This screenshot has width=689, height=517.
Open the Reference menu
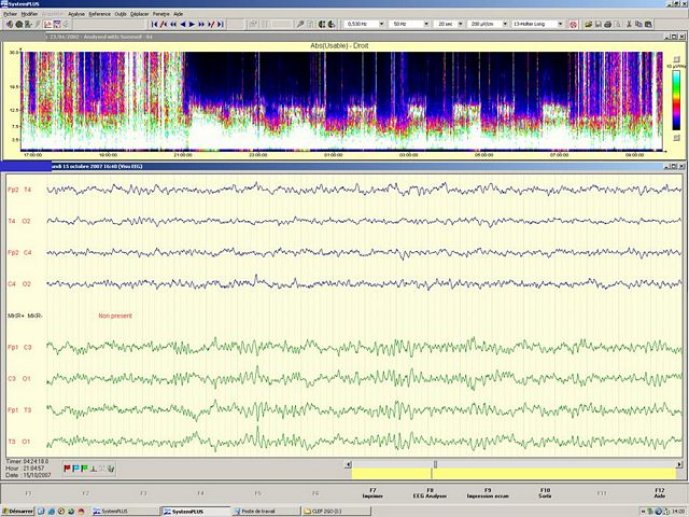click(x=100, y=14)
